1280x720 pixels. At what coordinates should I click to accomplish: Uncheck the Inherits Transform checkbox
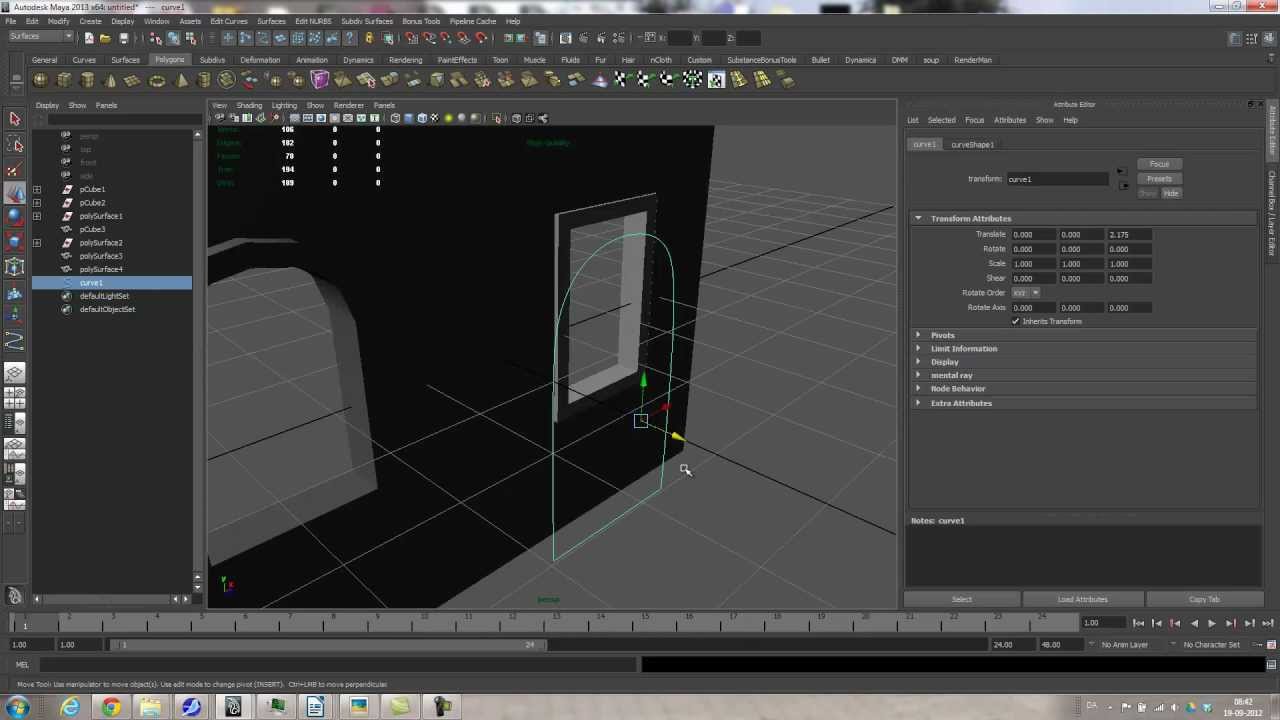1016,321
